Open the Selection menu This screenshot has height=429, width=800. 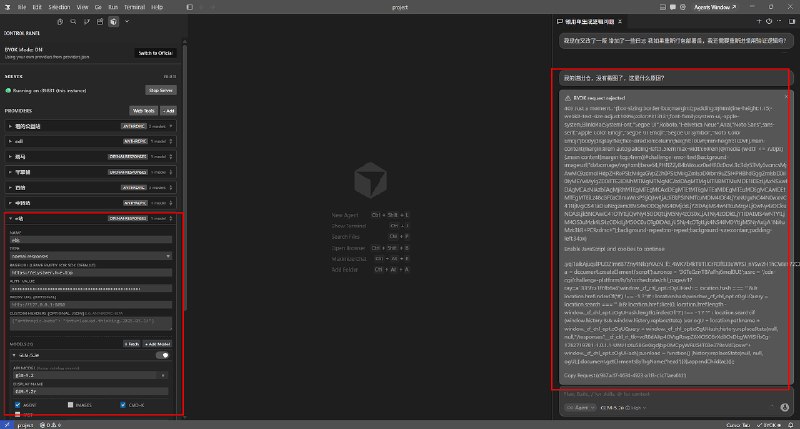pos(59,7)
